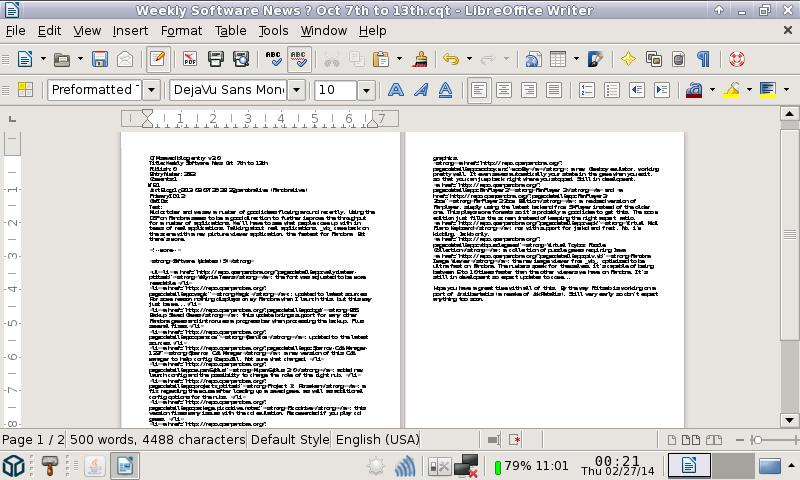Click the New document icon
This screenshot has height=480, width=800.
click(25, 59)
